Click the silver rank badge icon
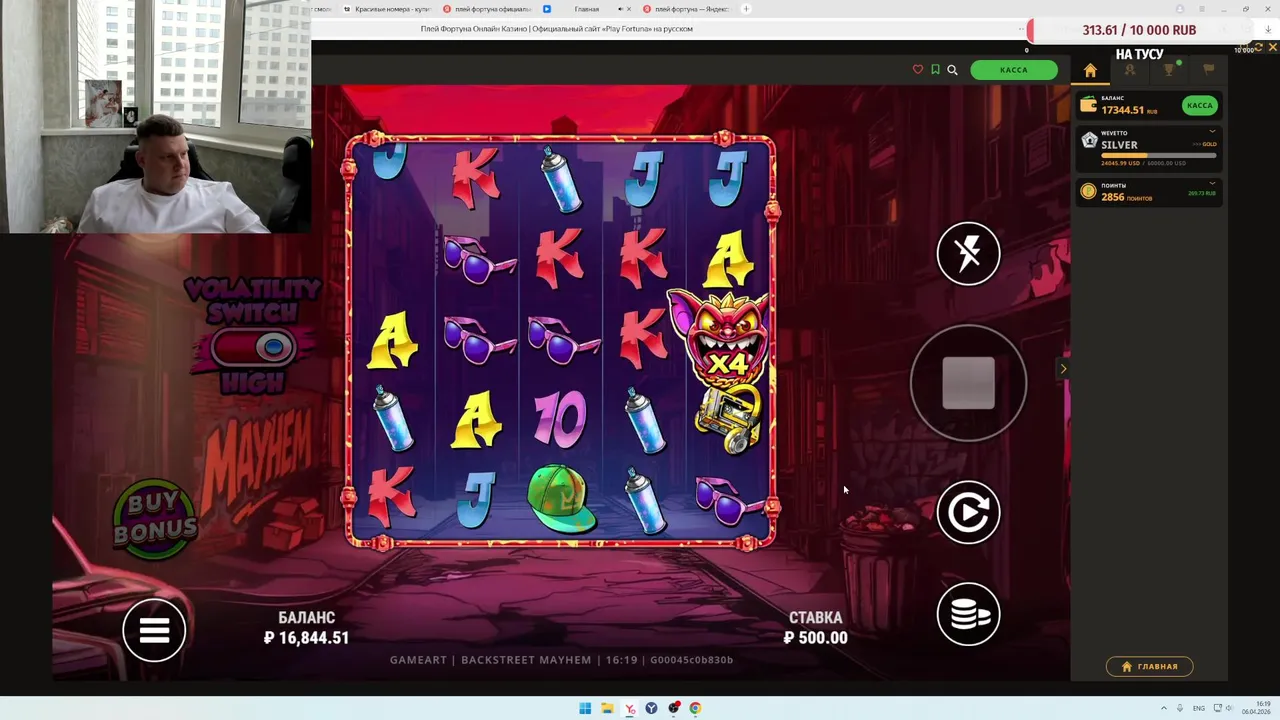This screenshot has width=1280, height=720. tap(1089, 141)
